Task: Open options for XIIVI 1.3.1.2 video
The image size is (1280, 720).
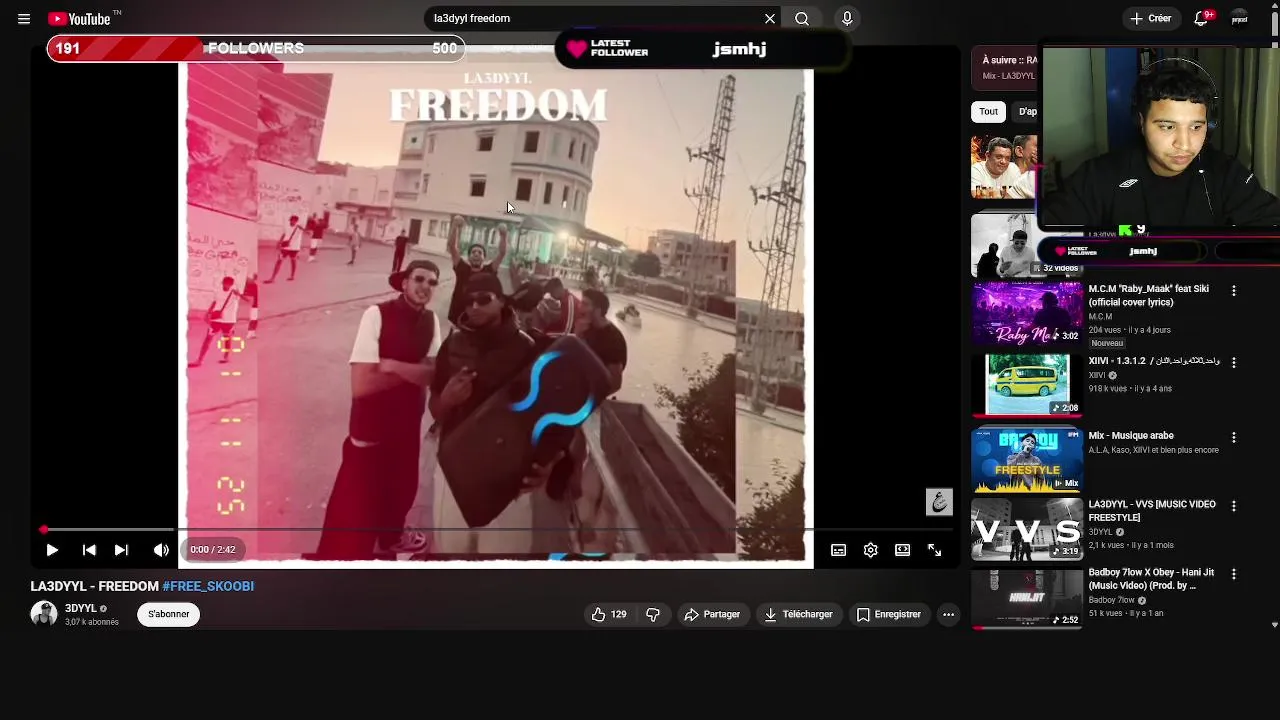Action: pos(1233,362)
